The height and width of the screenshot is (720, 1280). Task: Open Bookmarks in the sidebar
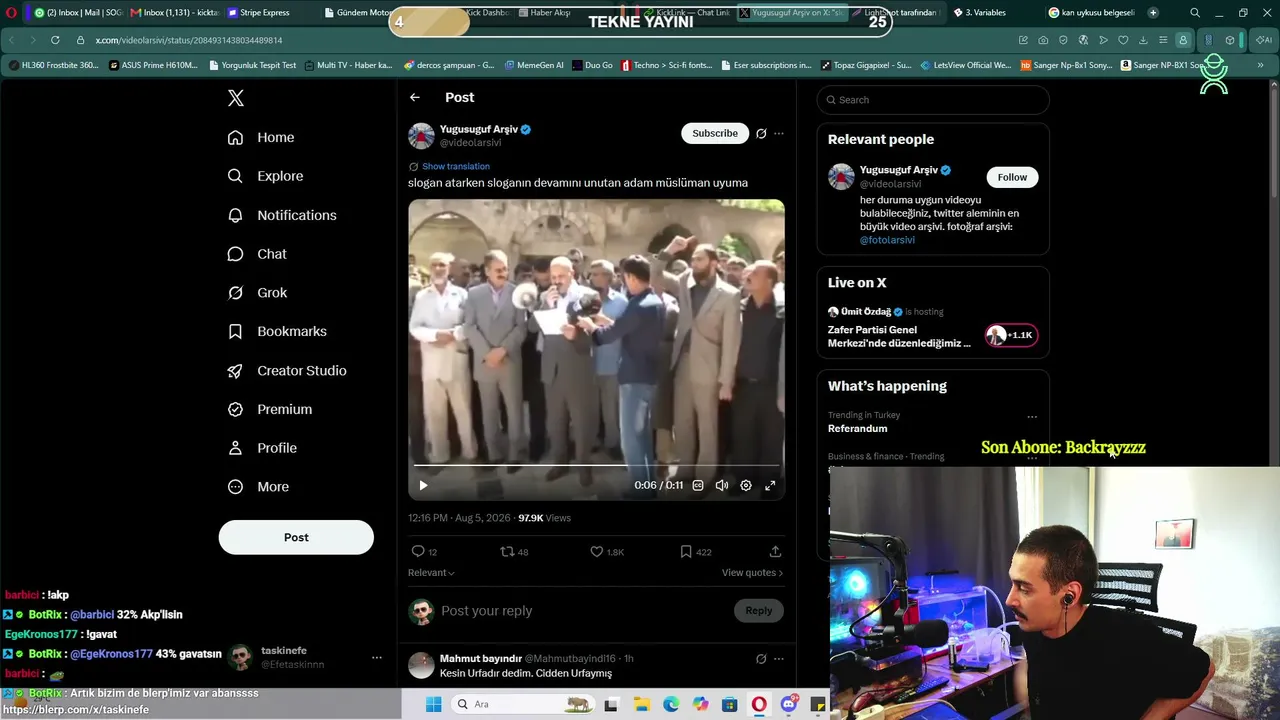coord(277,331)
